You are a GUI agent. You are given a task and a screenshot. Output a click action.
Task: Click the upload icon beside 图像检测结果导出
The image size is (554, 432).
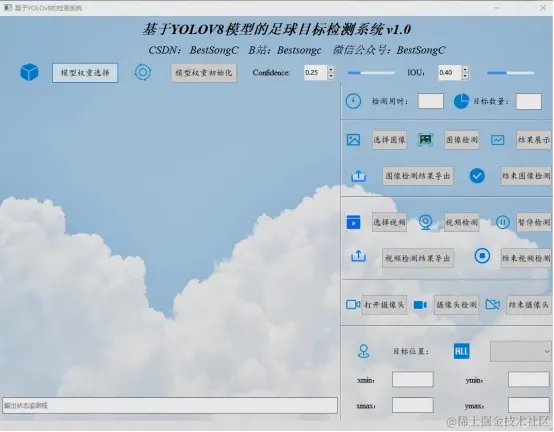[358, 176]
